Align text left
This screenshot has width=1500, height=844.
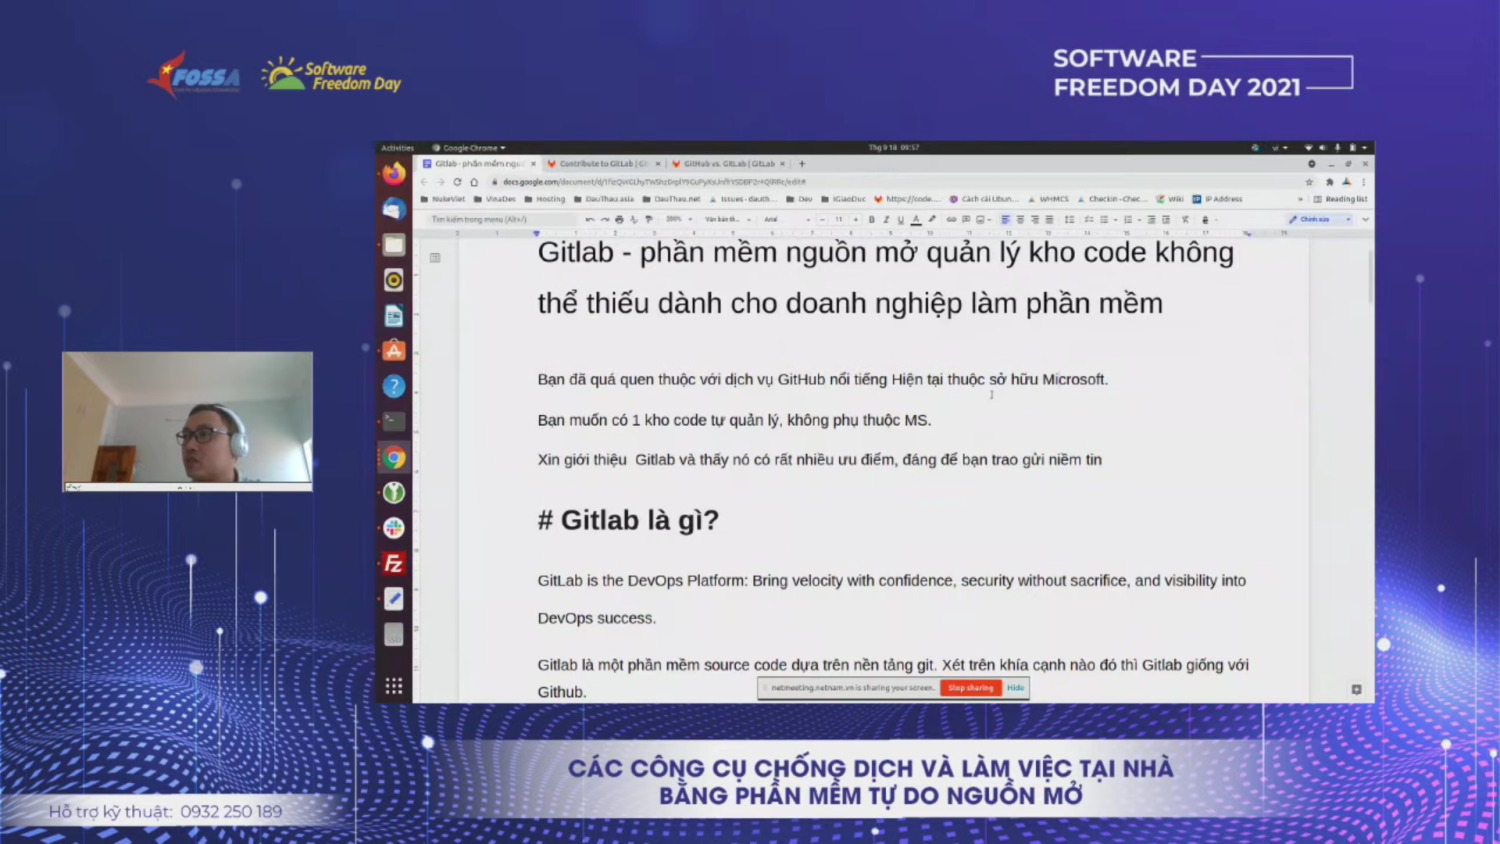click(x=1005, y=219)
